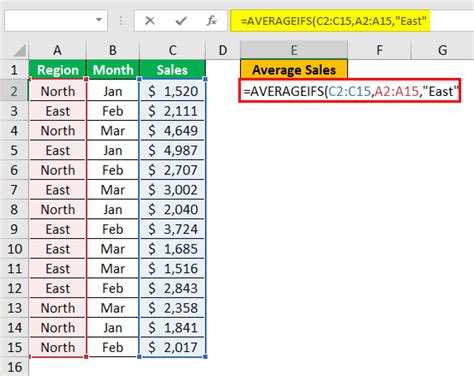Image resolution: width=474 pixels, height=376 pixels.
Task: Click the Select All corner triangle
Action: 20,51
